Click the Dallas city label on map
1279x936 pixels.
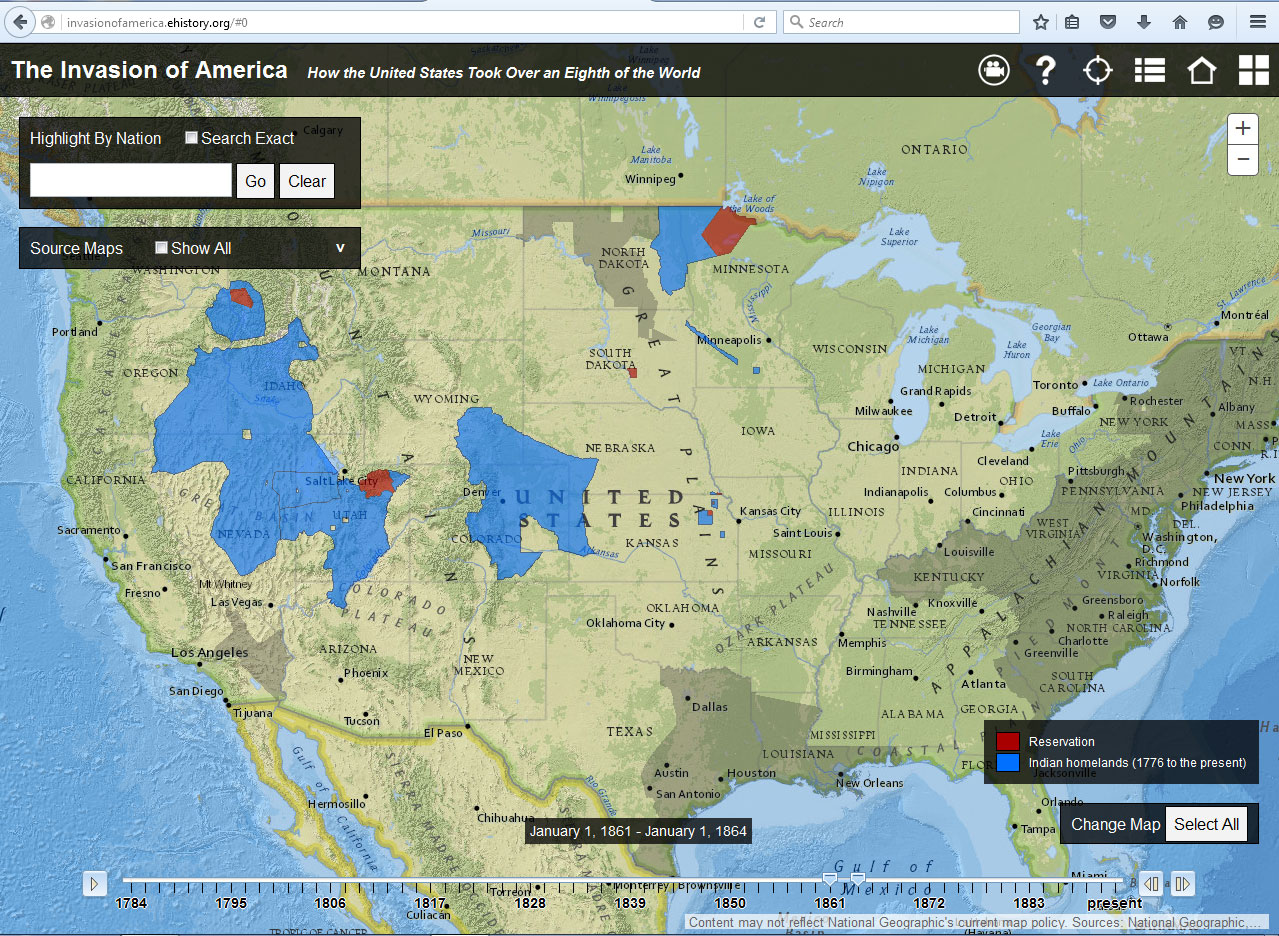[x=710, y=706]
